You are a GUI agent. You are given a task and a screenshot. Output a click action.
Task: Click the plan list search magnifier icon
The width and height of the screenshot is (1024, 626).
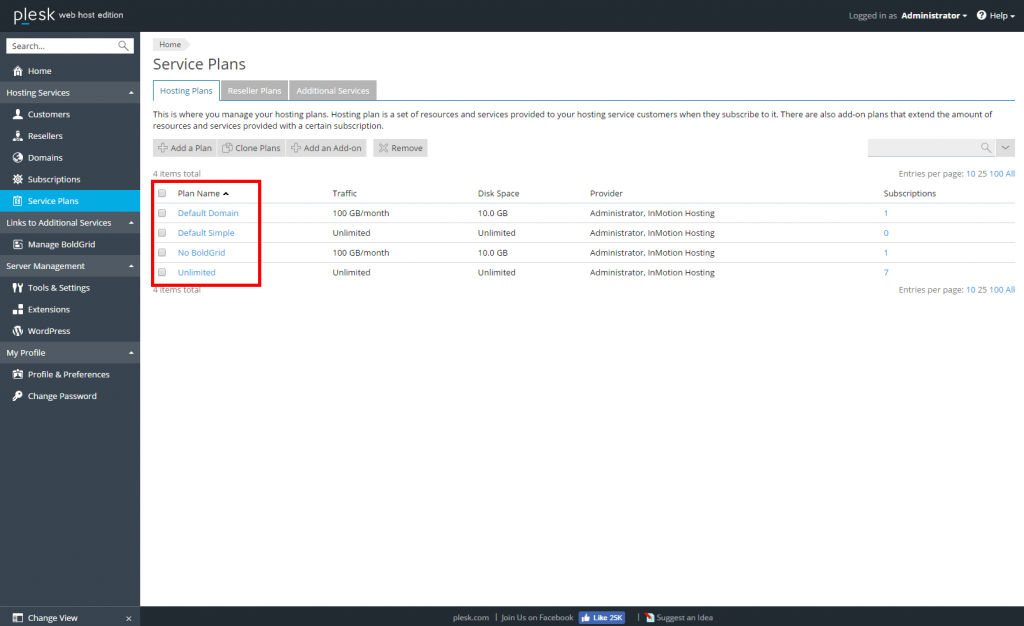(x=986, y=148)
